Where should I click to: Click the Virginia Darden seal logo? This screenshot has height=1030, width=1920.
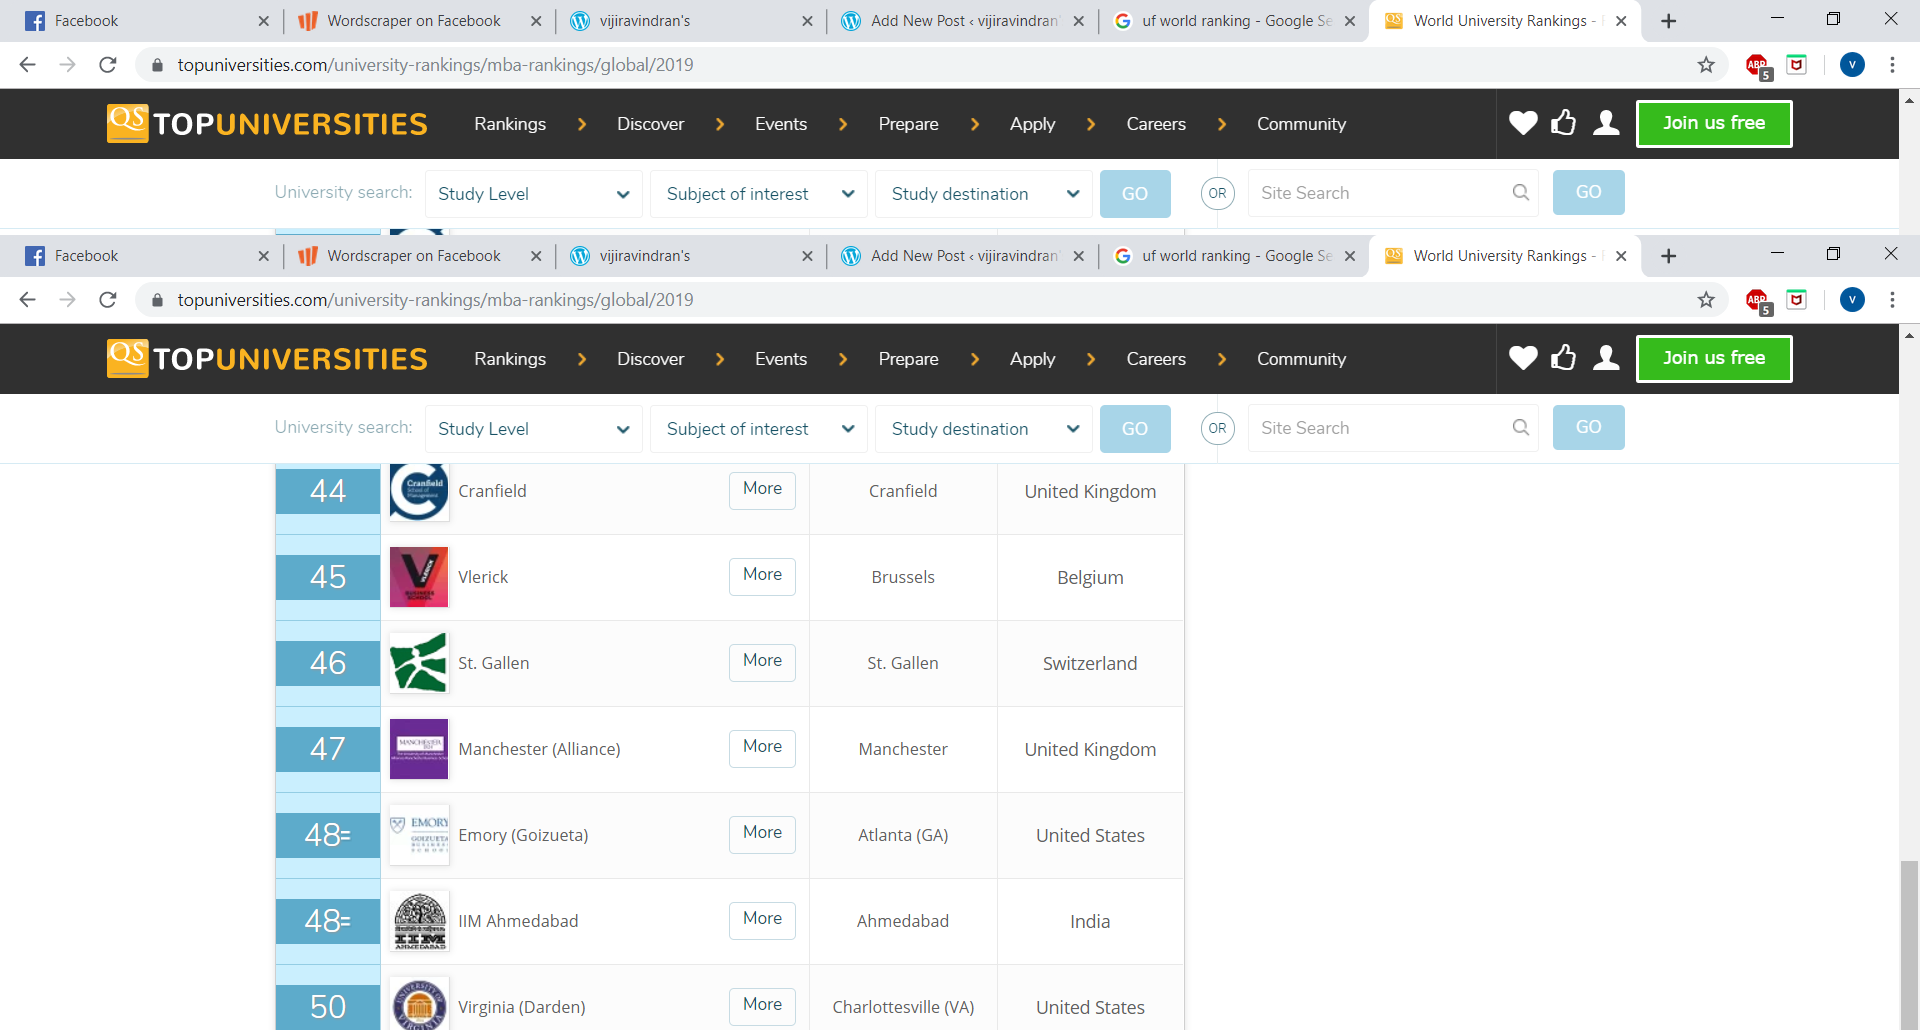point(419,1004)
